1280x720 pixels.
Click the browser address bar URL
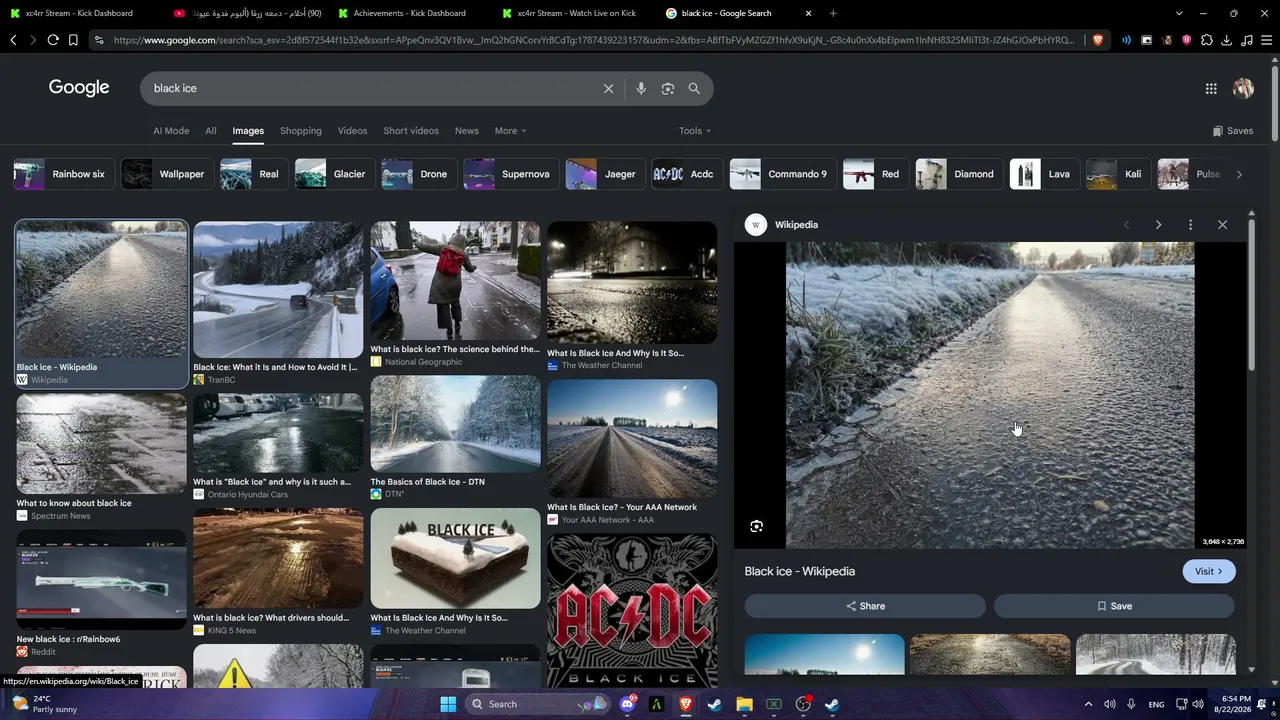[594, 40]
